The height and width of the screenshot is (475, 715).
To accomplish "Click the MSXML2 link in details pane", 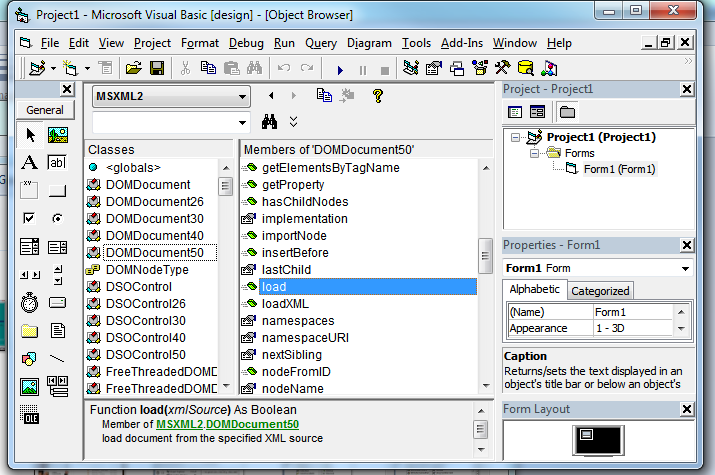I will tap(180, 424).
